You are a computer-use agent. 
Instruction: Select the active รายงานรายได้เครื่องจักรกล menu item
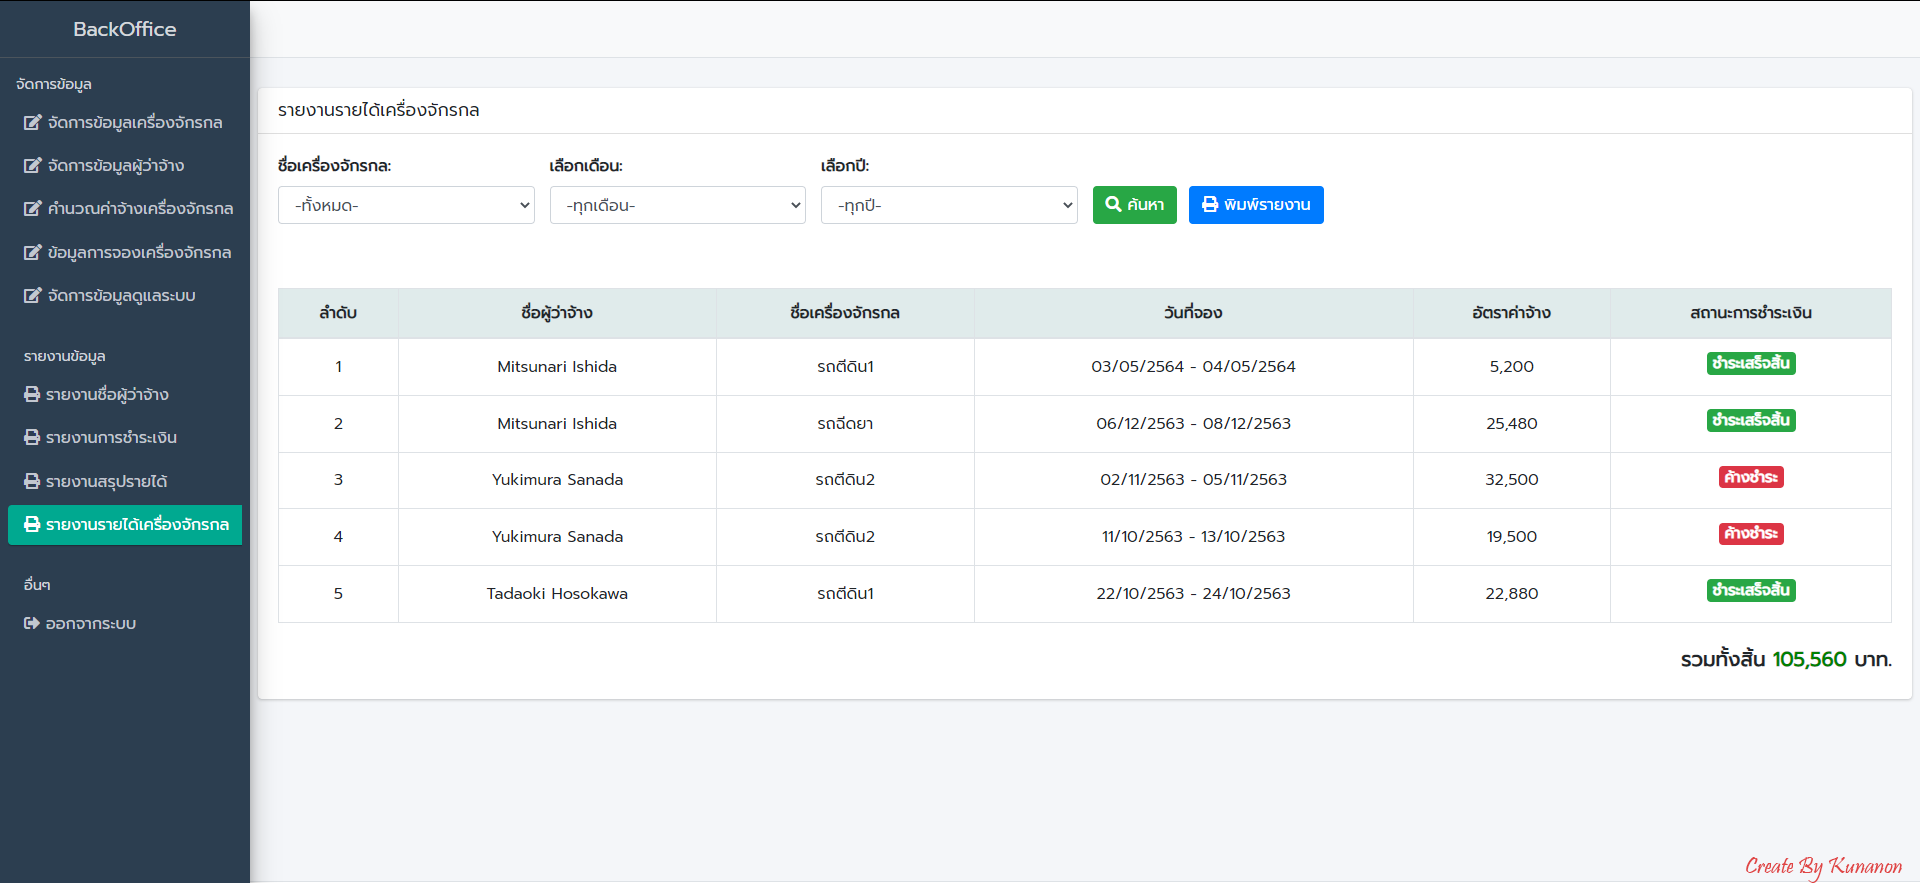coord(125,525)
